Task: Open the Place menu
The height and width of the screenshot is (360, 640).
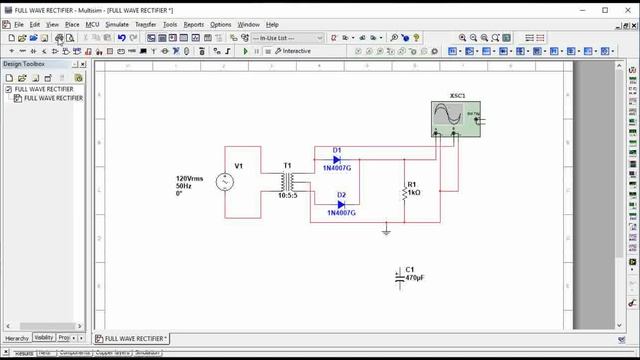Action: coord(72,25)
